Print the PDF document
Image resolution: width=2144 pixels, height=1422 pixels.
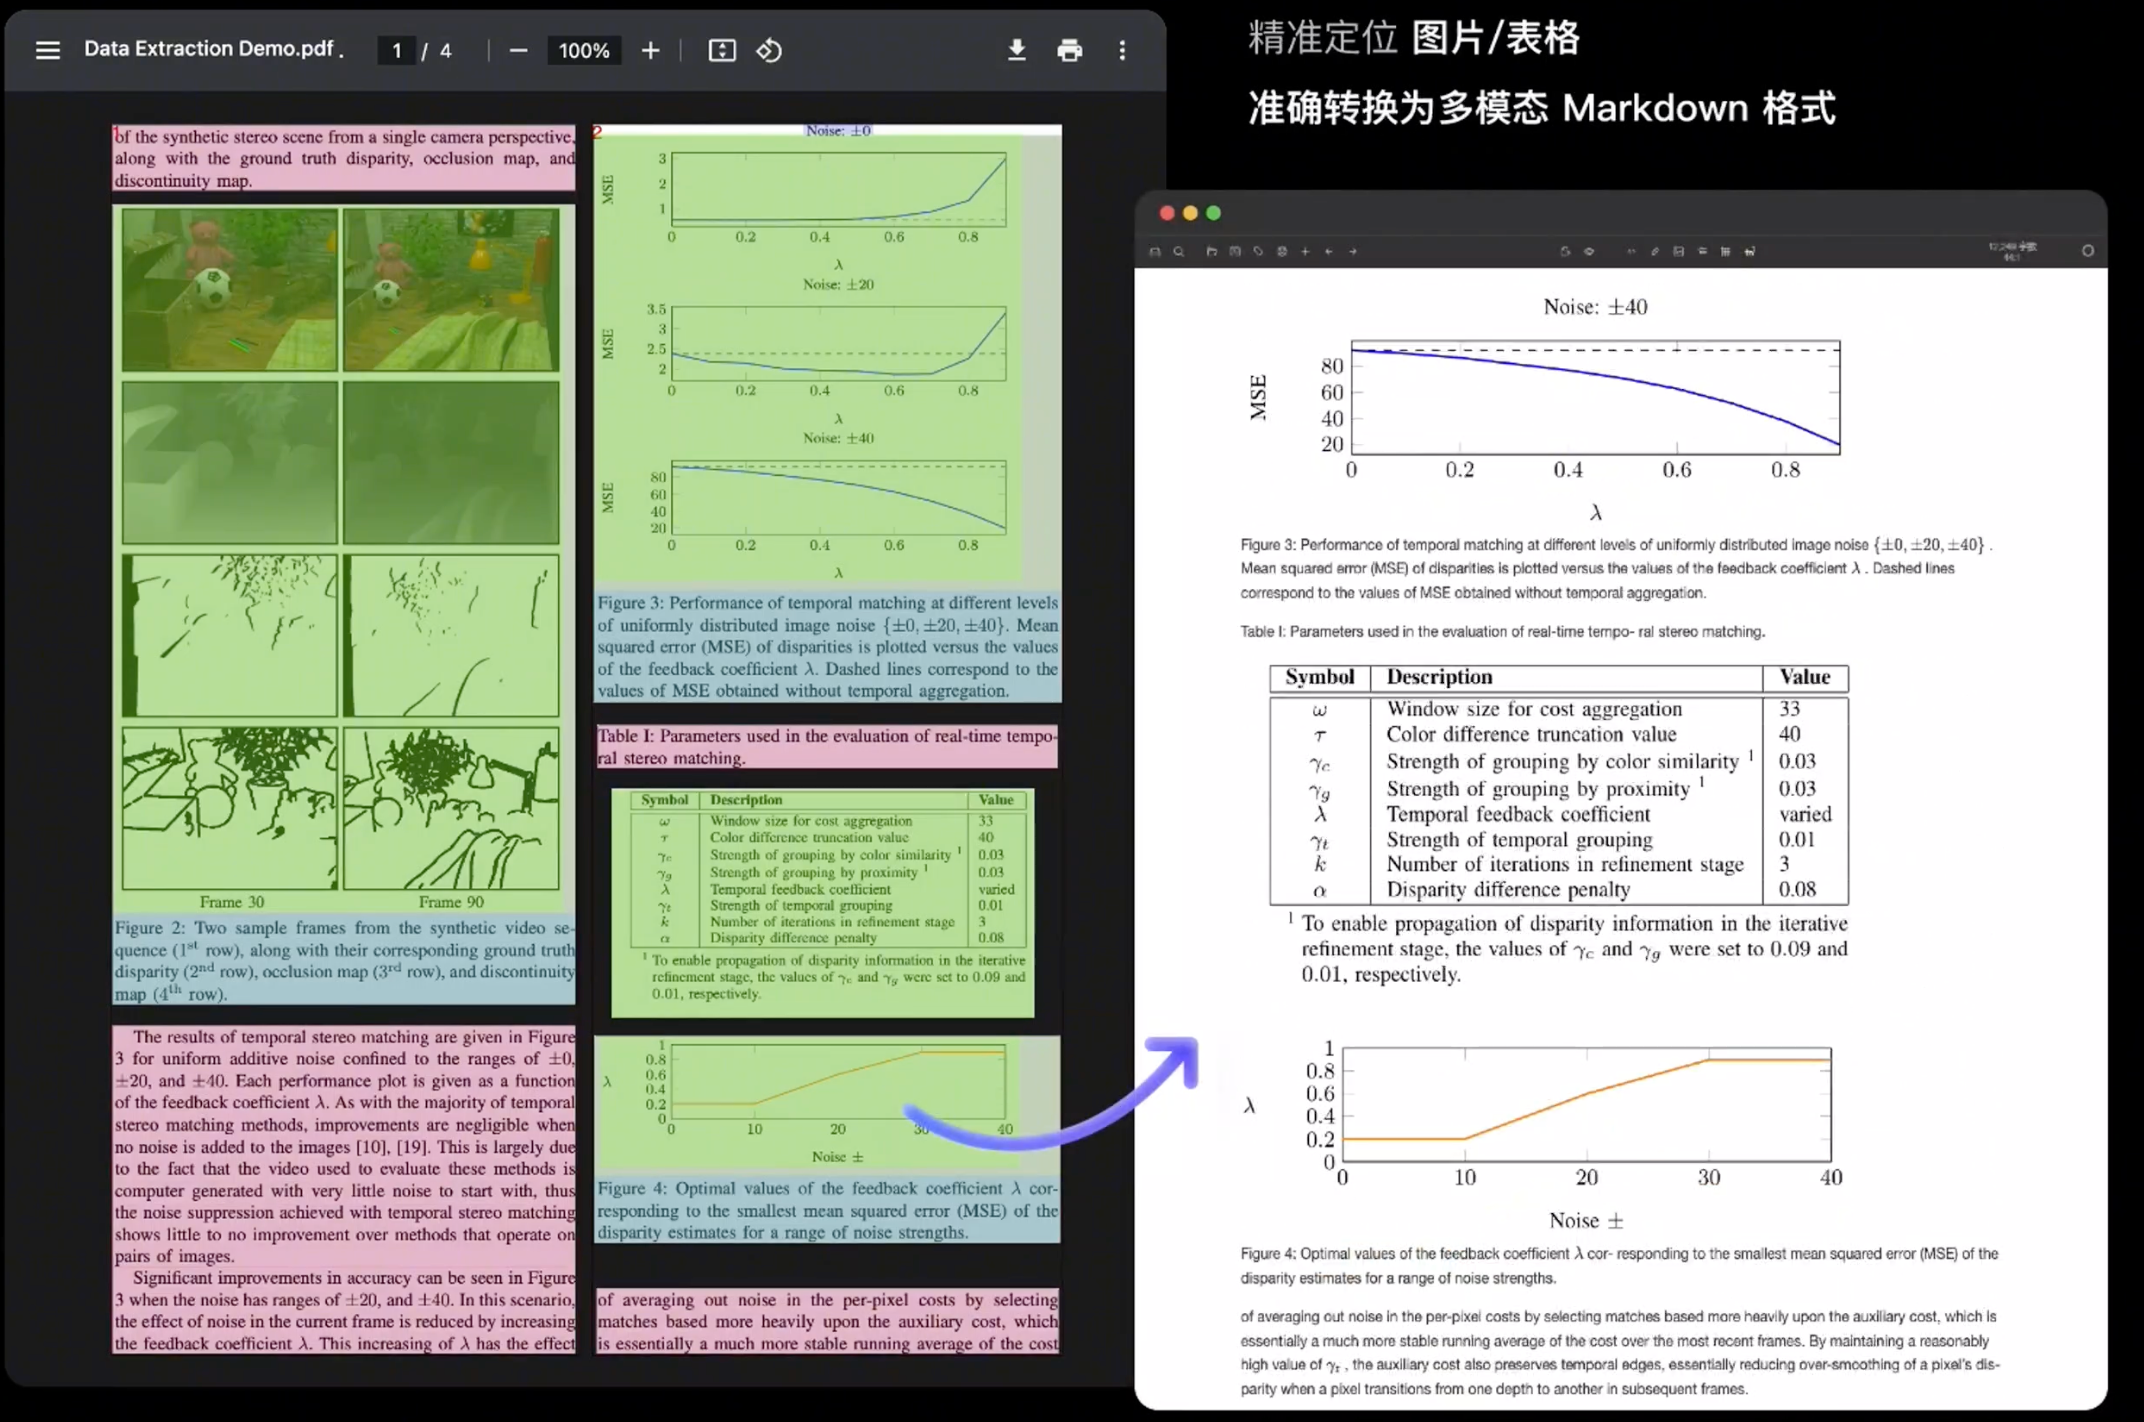pyautogui.click(x=1069, y=51)
